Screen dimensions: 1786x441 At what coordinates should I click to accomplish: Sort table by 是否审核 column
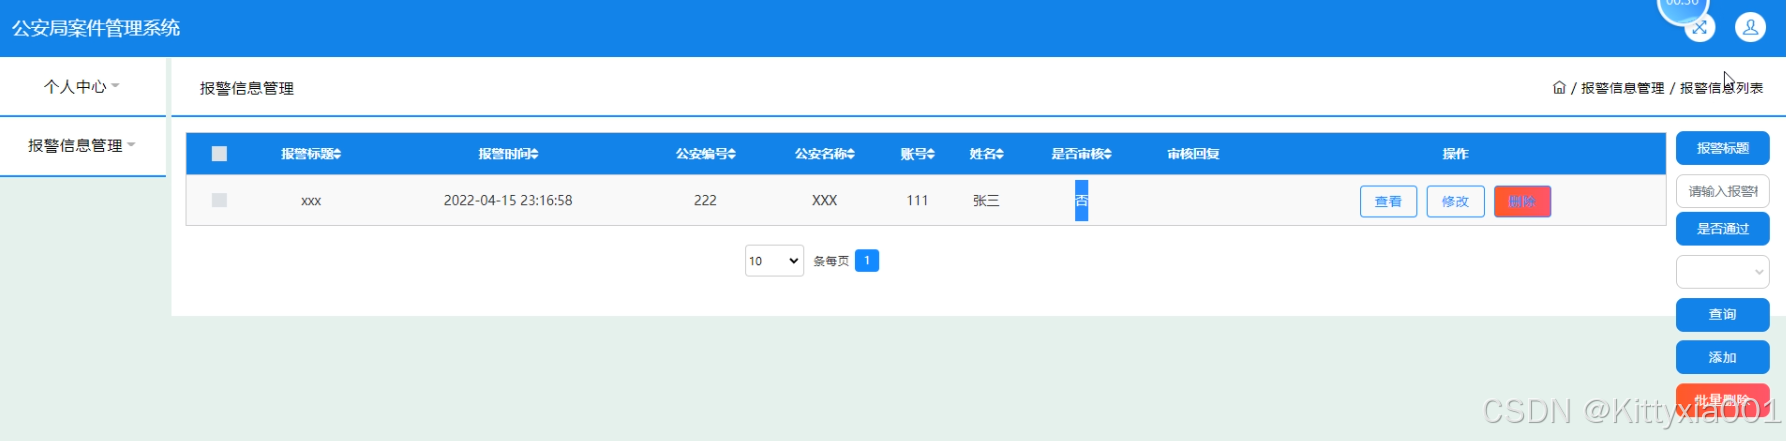tap(1081, 154)
